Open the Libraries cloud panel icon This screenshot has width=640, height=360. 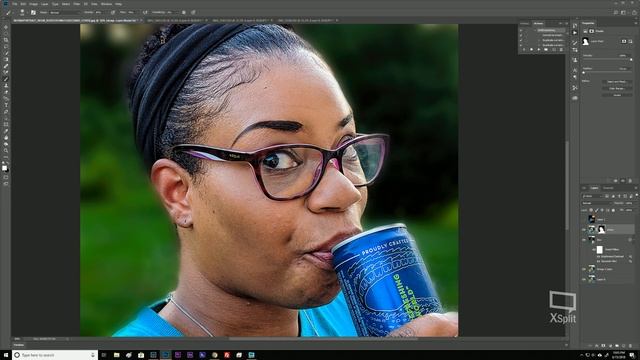tap(575, 98)
